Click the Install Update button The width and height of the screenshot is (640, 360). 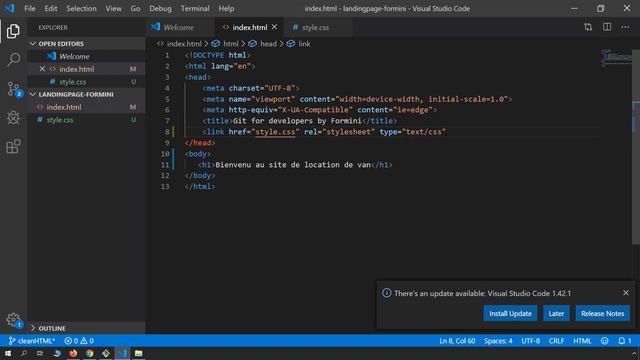click(510, 313)
